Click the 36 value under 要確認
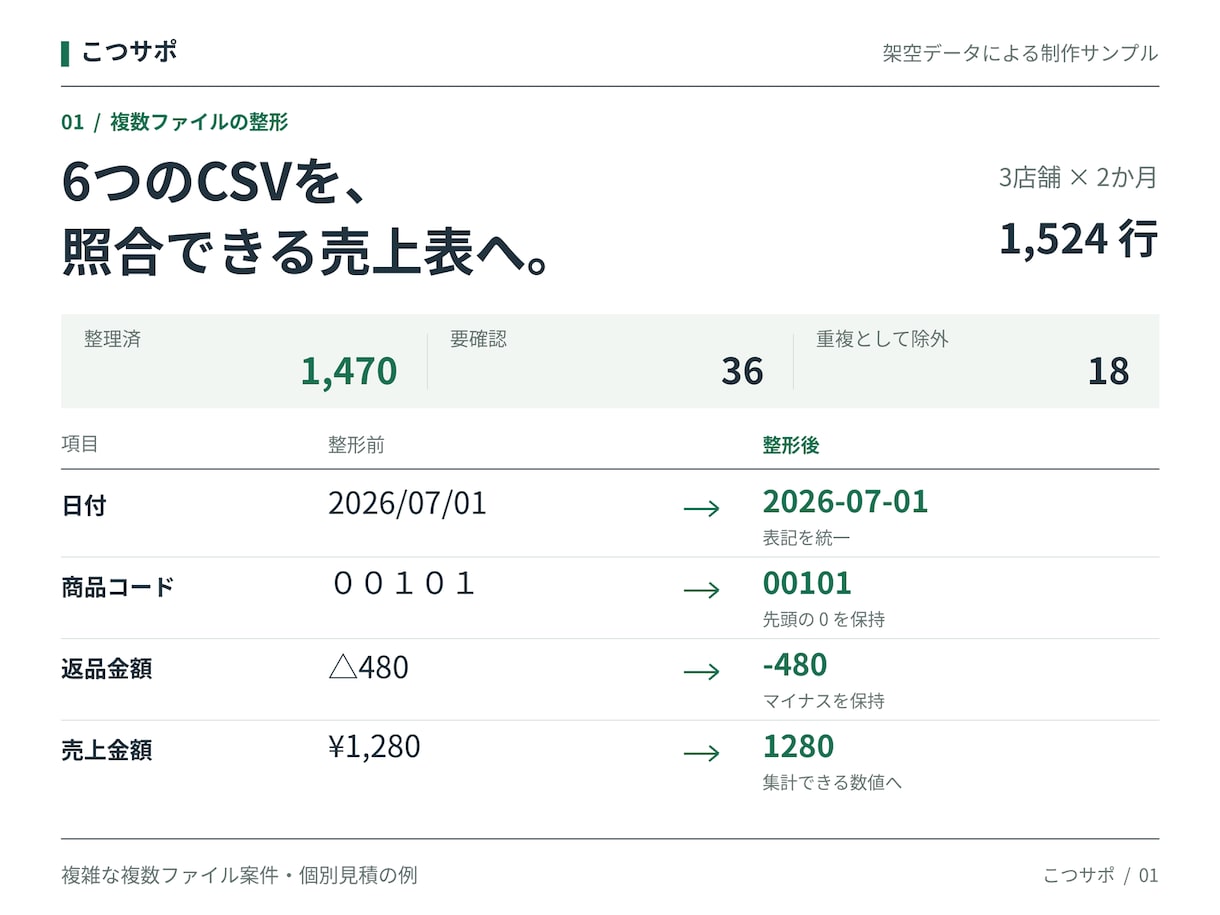 pos(742,371)
